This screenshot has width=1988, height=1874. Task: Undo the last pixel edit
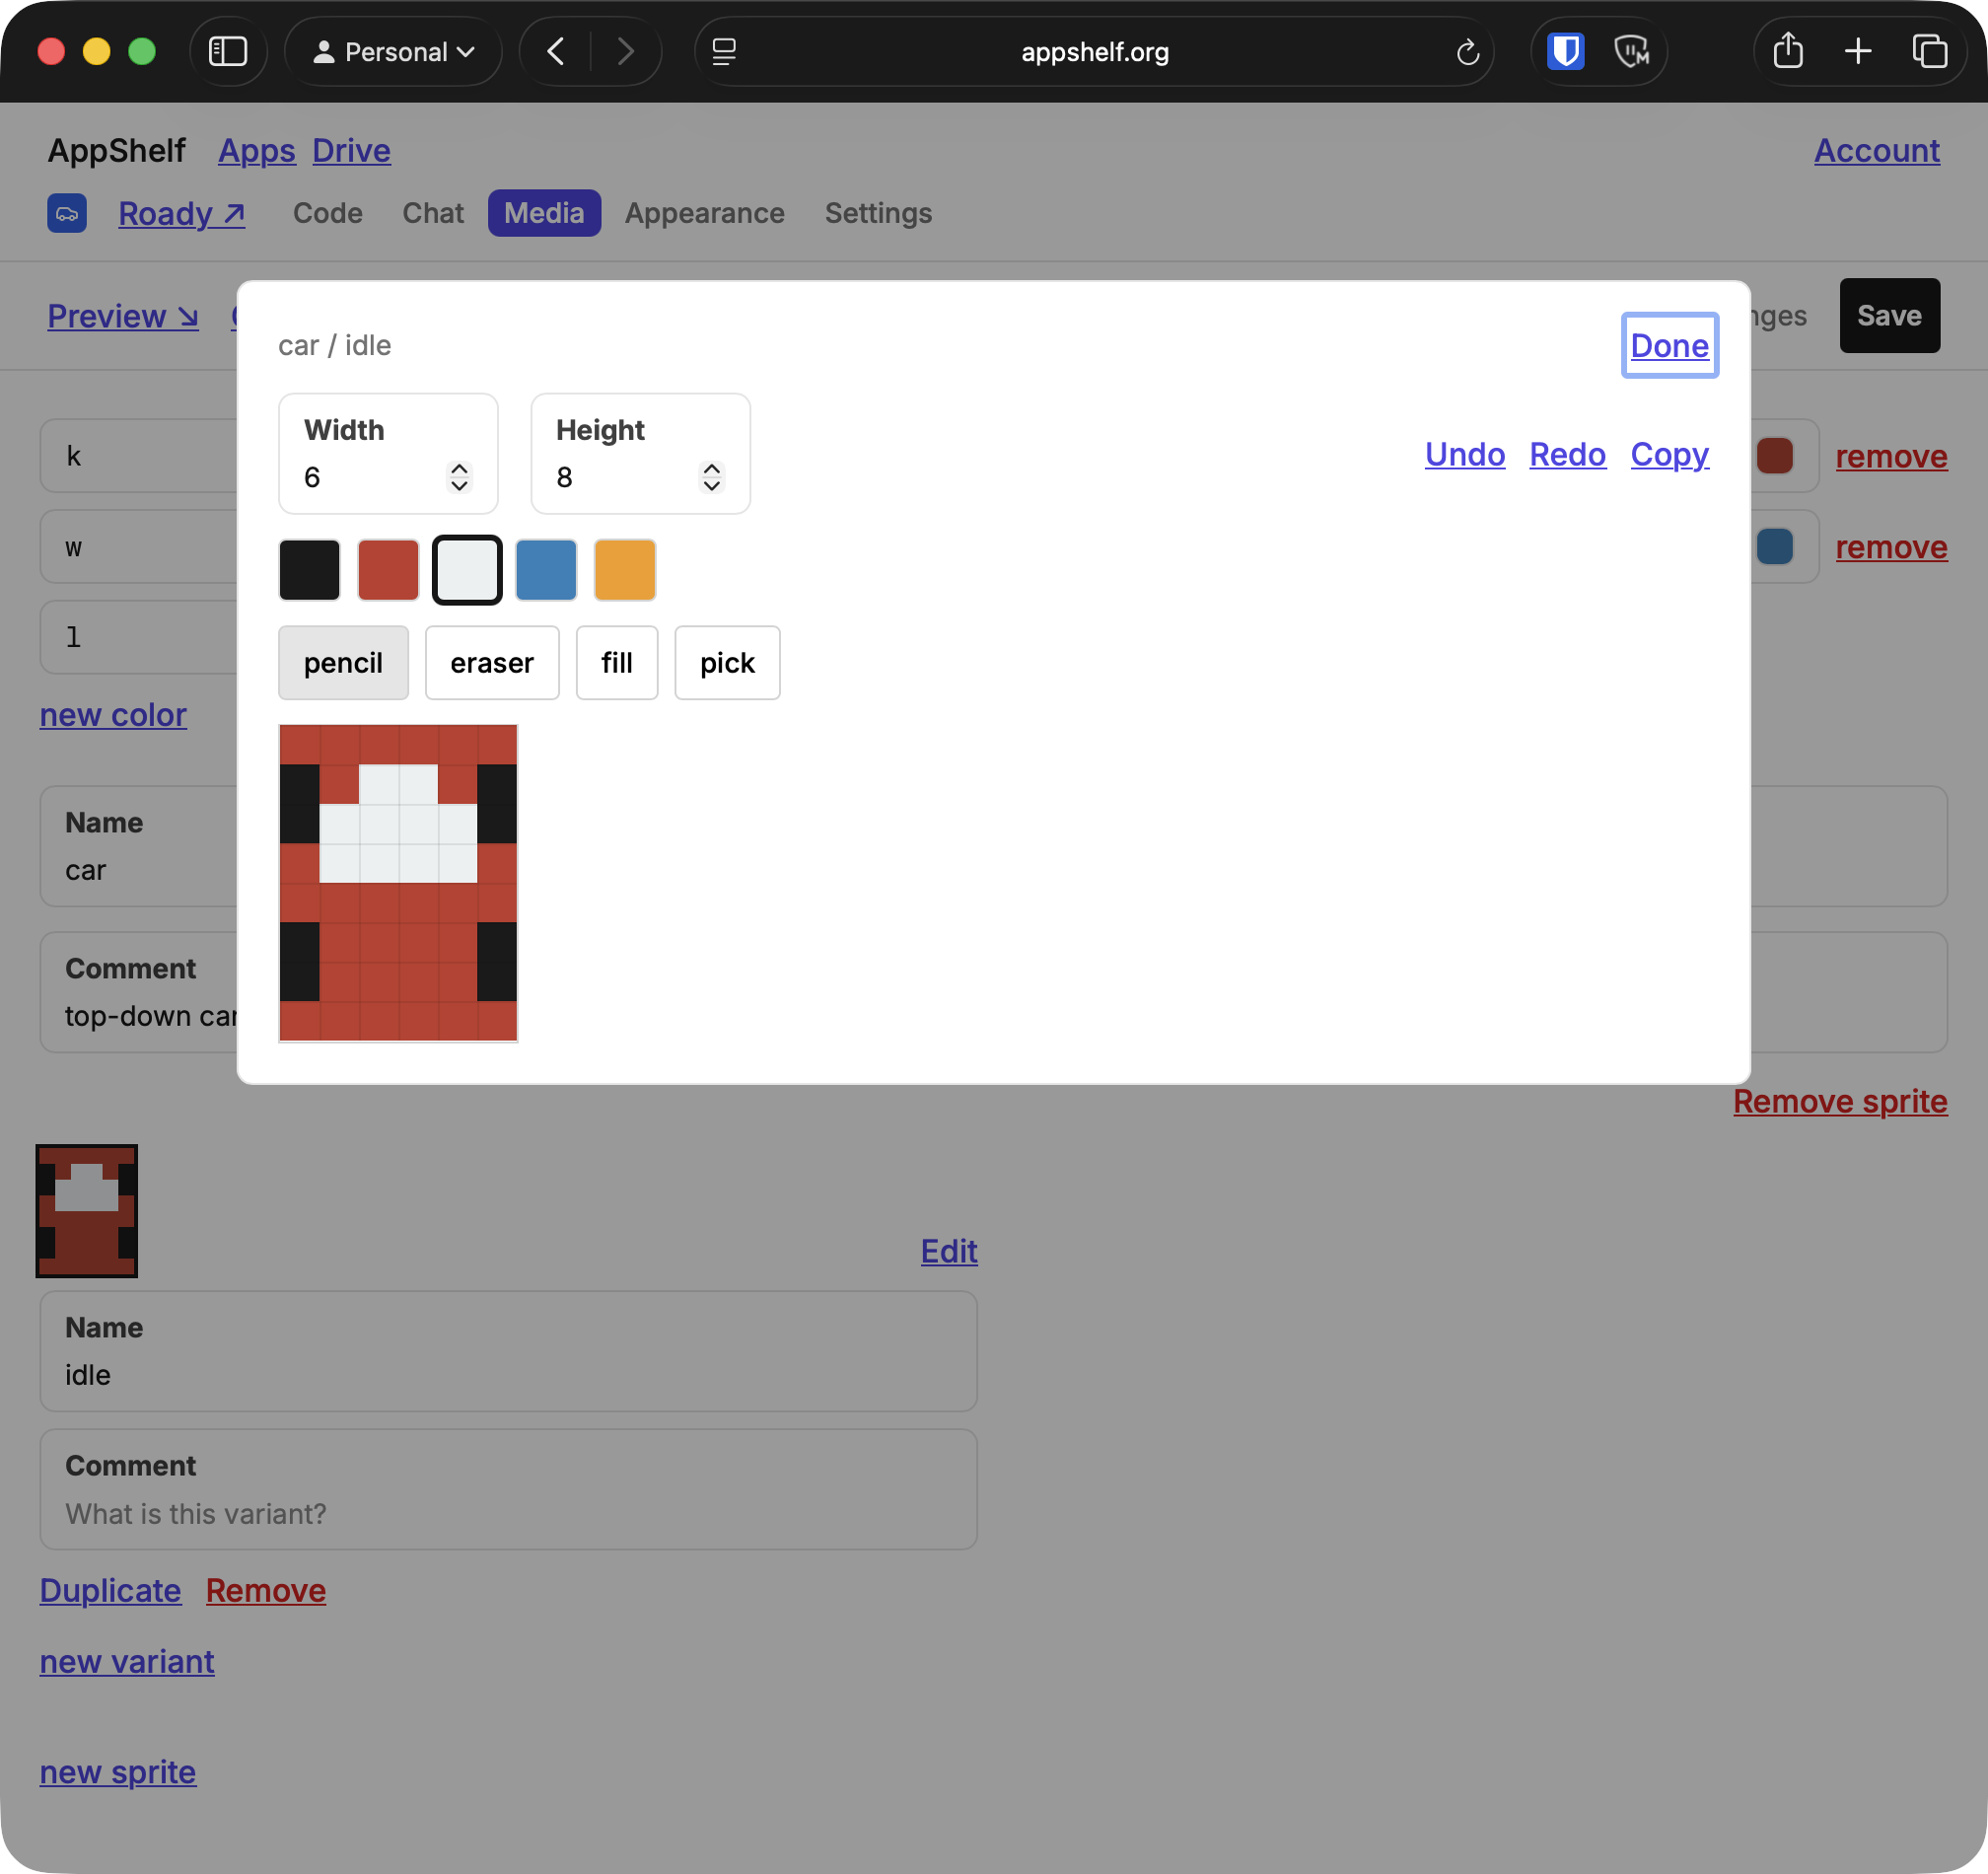pyautogui.click(x=1463, y=454)
